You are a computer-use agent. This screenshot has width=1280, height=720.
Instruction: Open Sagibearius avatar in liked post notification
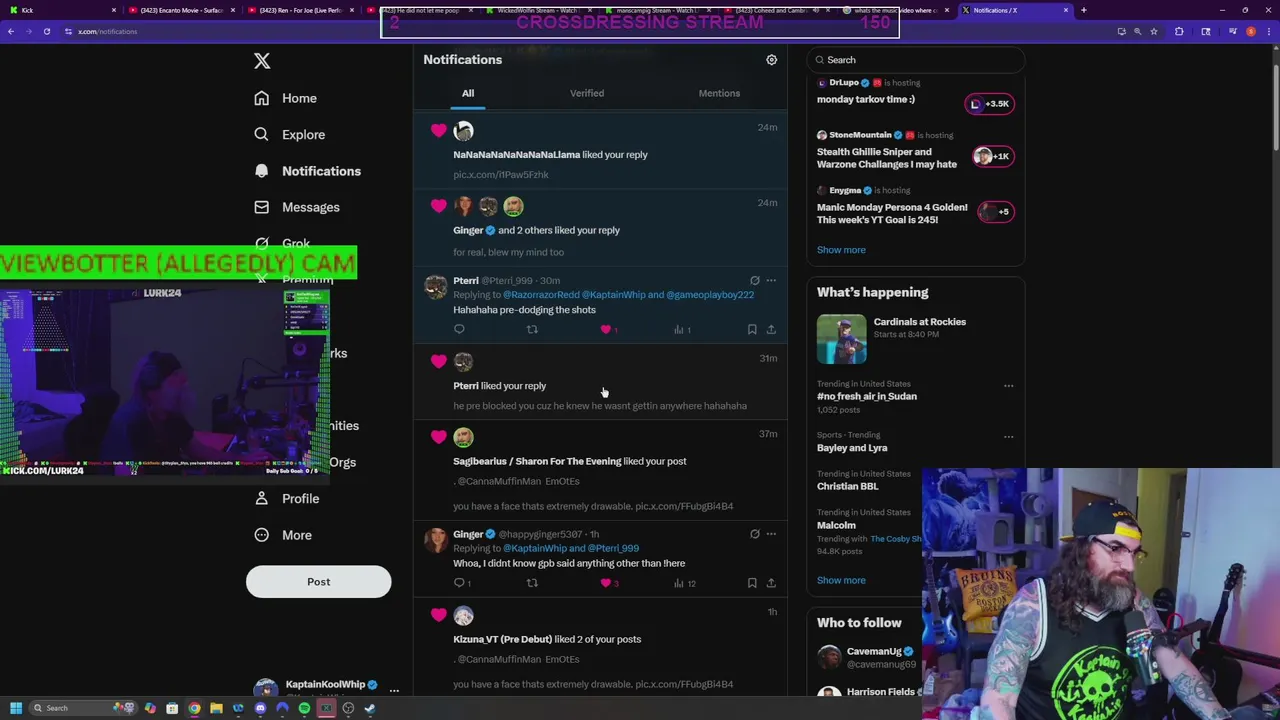coord(463,437)
